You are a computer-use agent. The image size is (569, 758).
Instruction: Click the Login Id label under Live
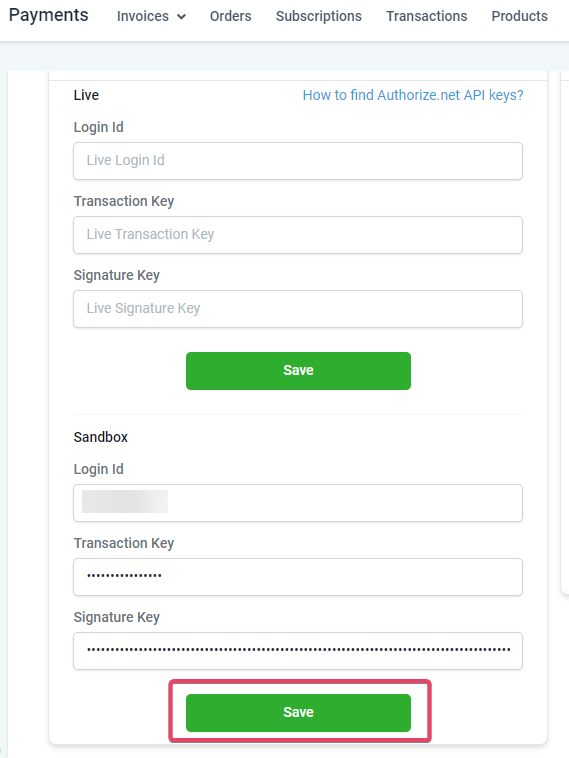coord(99,127)
